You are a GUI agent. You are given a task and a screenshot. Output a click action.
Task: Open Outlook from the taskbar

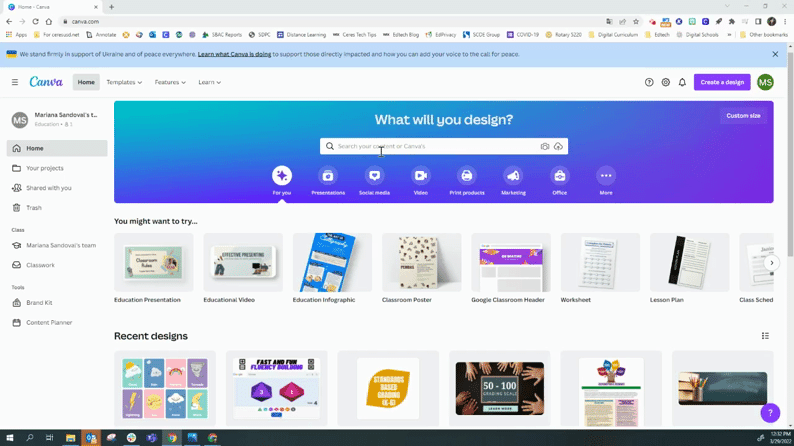click(91, 437)
